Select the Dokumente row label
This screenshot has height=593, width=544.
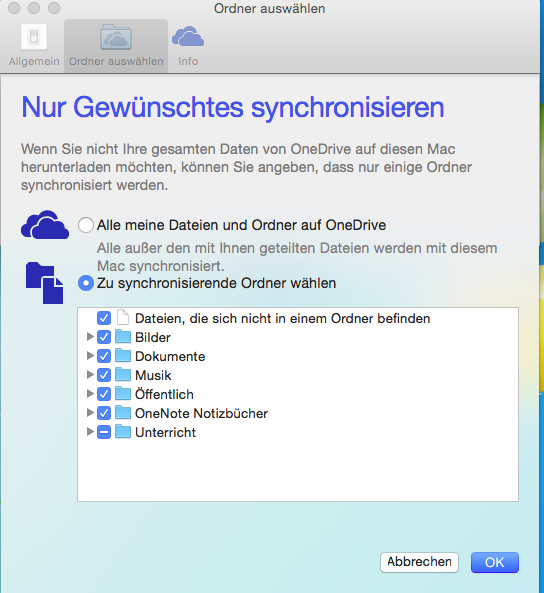[170, 356]
